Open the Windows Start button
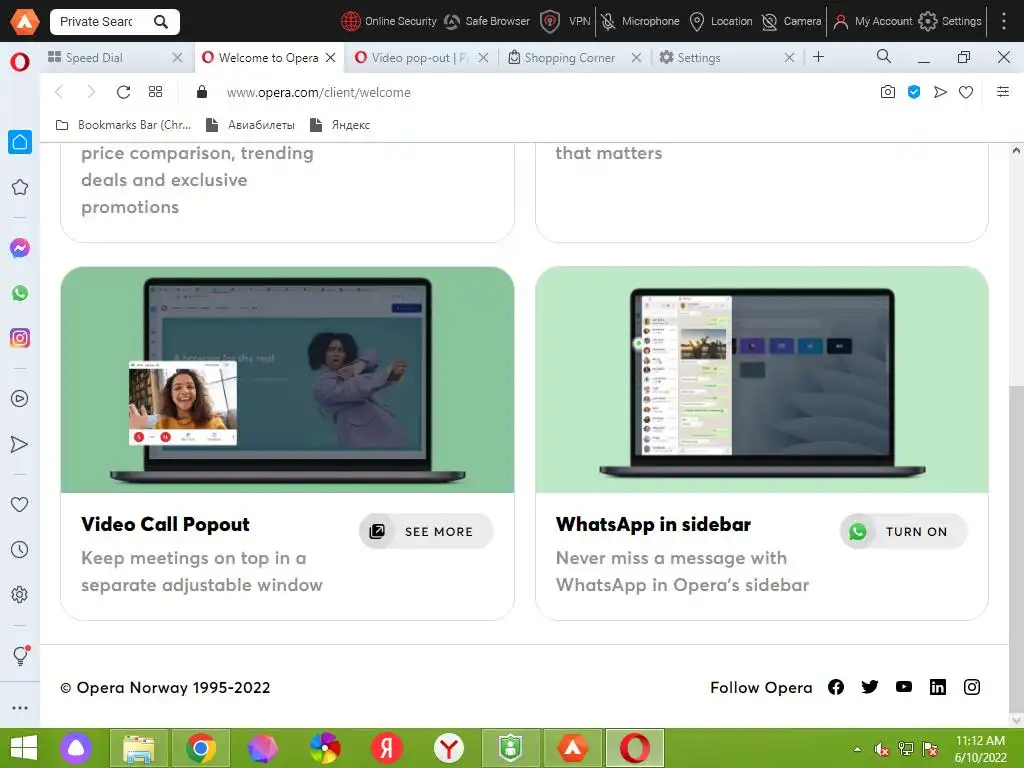The image size is (1024, 768). (24, 748)
